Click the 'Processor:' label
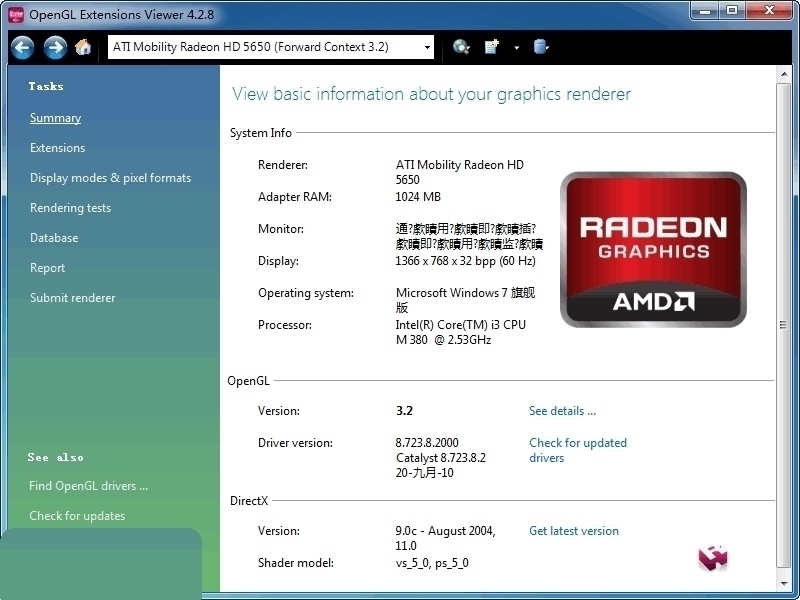Viewport: 800px width, 600px height. [285, 325]
